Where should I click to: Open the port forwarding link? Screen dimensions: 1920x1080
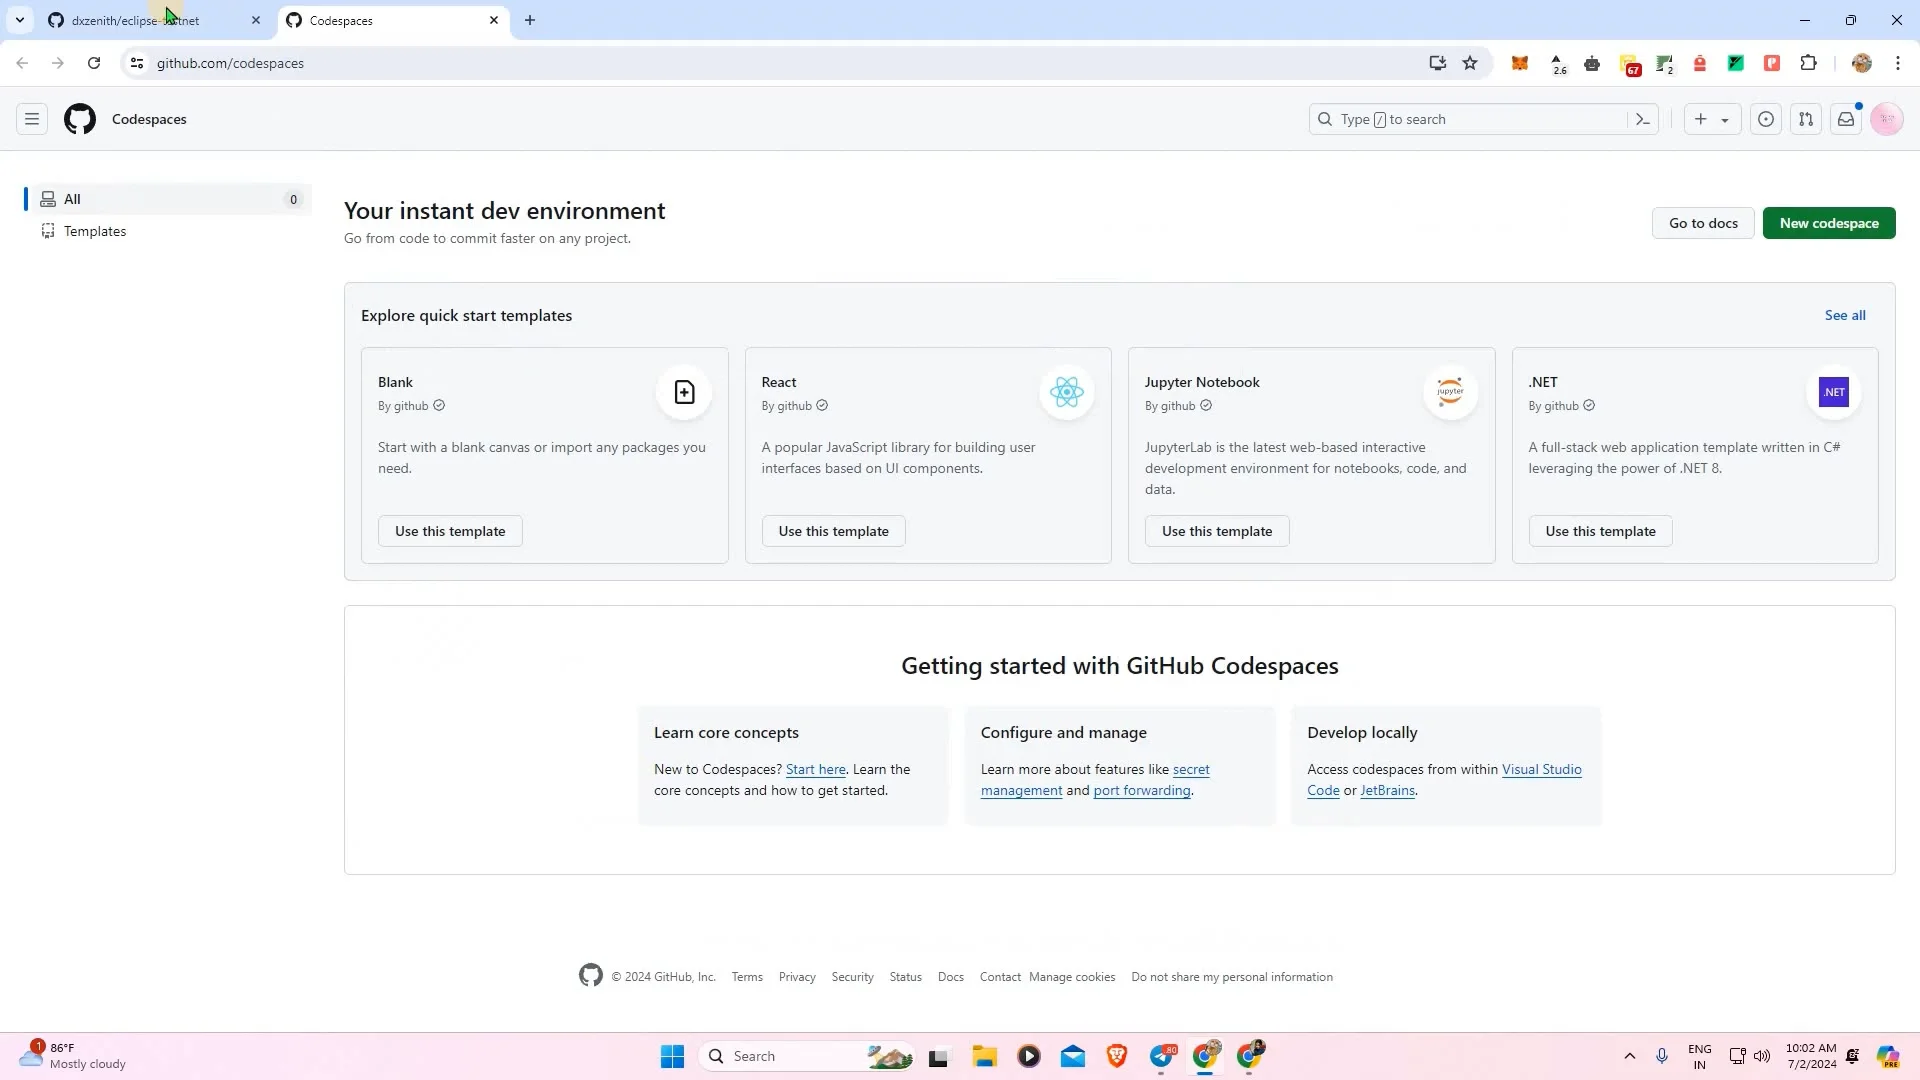(1142, 790)
